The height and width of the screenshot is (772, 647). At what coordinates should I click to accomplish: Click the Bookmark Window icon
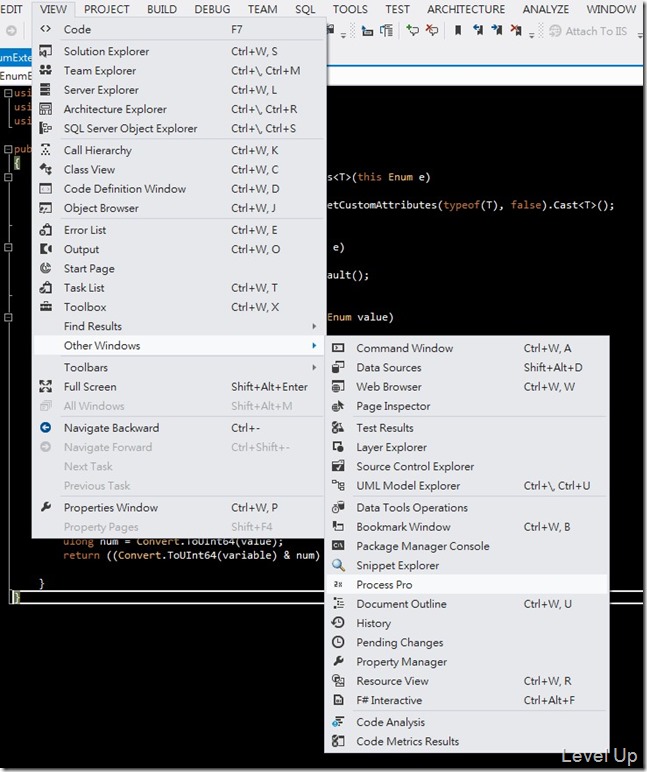coord(338,526)
